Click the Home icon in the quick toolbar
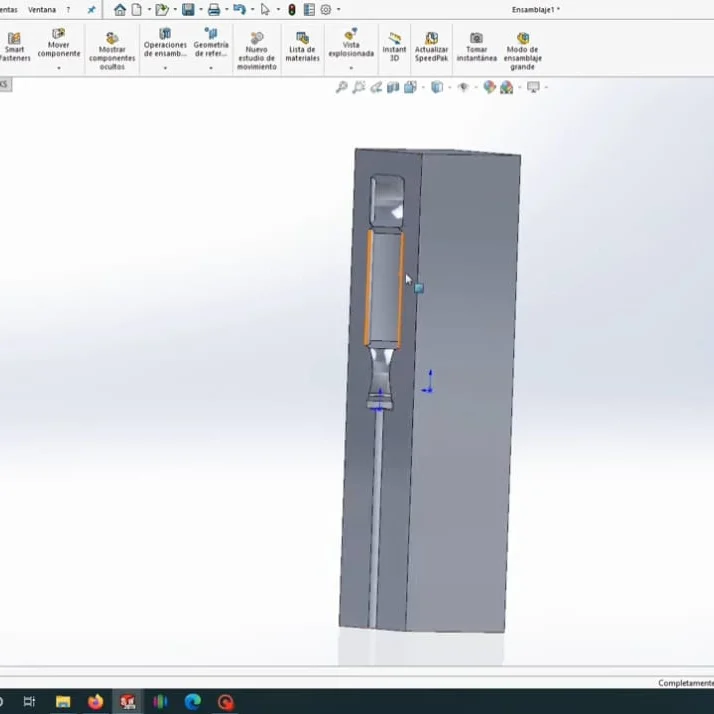Image resolution: width=714 pixels, height=714 pixels. click(x=120, y=10)
